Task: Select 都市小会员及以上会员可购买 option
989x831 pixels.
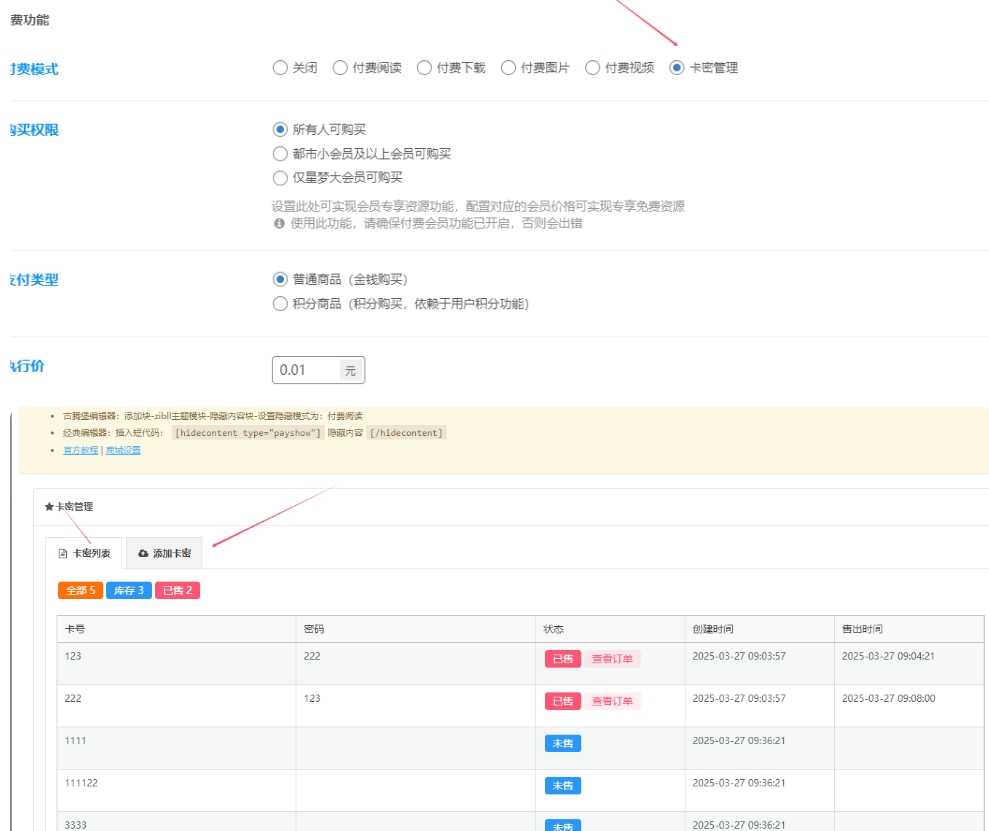Action: click(280, 154)
